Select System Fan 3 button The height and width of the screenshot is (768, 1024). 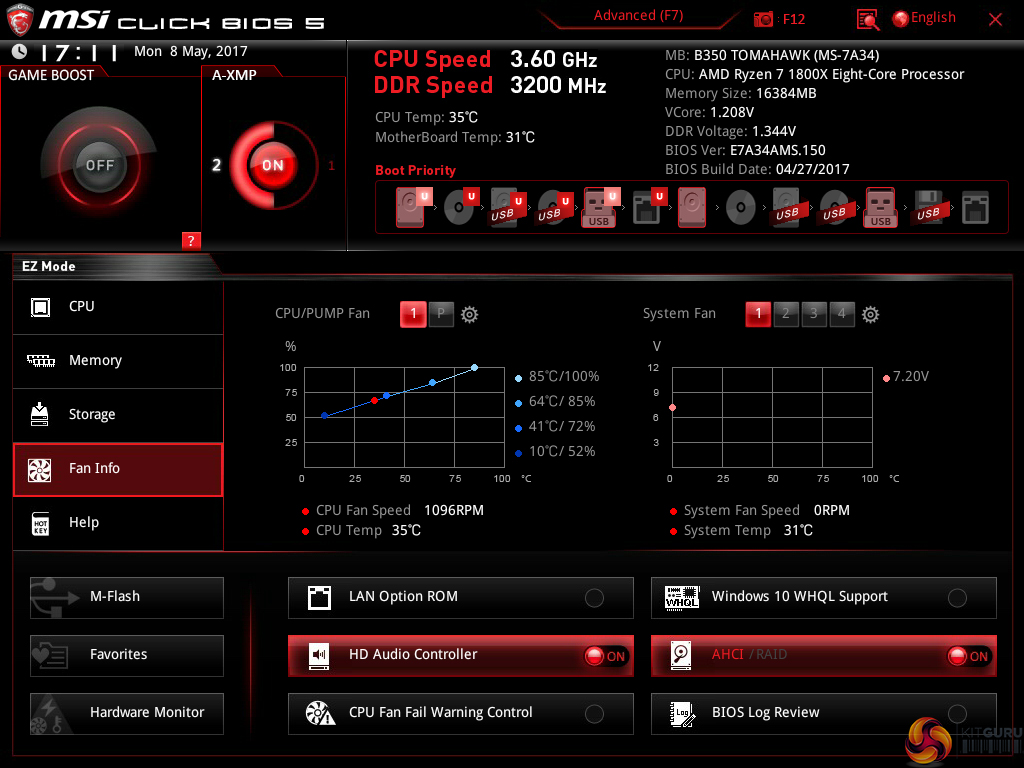814,314
